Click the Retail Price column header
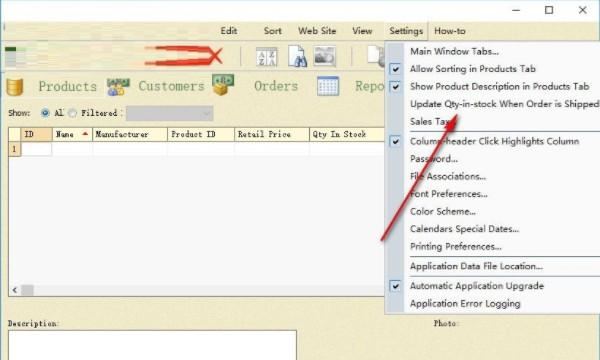The width and height of the screenshot is (600, 360). (x=272, y=134)
